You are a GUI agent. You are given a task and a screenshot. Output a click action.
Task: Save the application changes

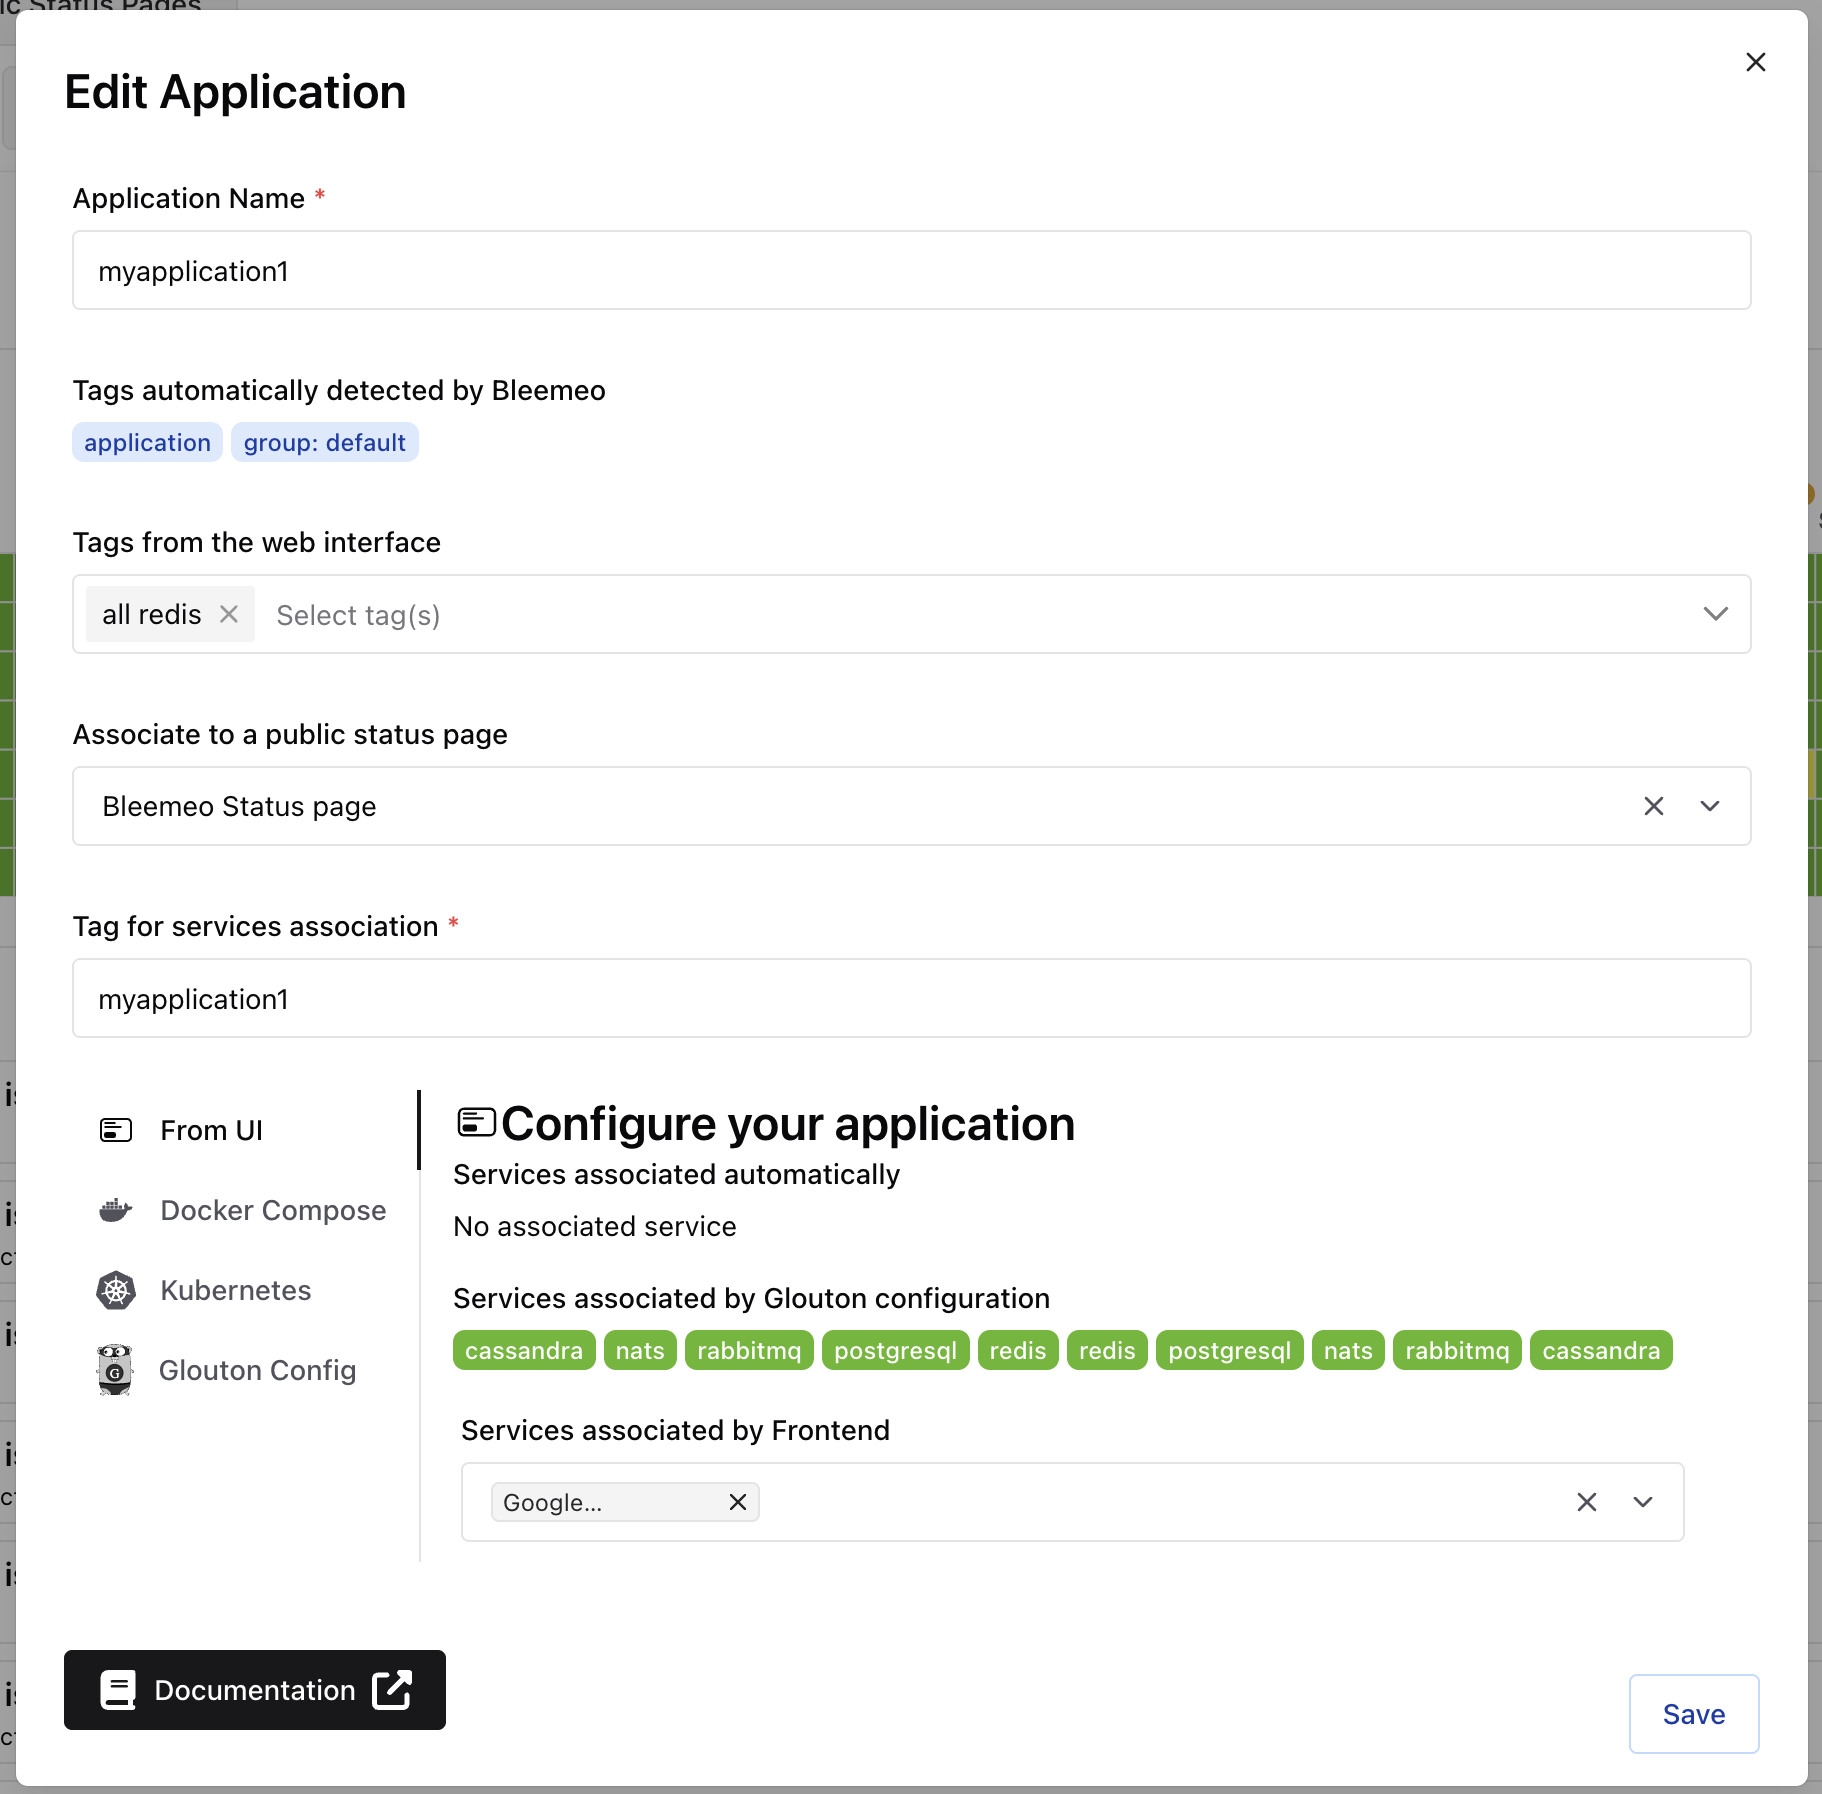1693,1714
